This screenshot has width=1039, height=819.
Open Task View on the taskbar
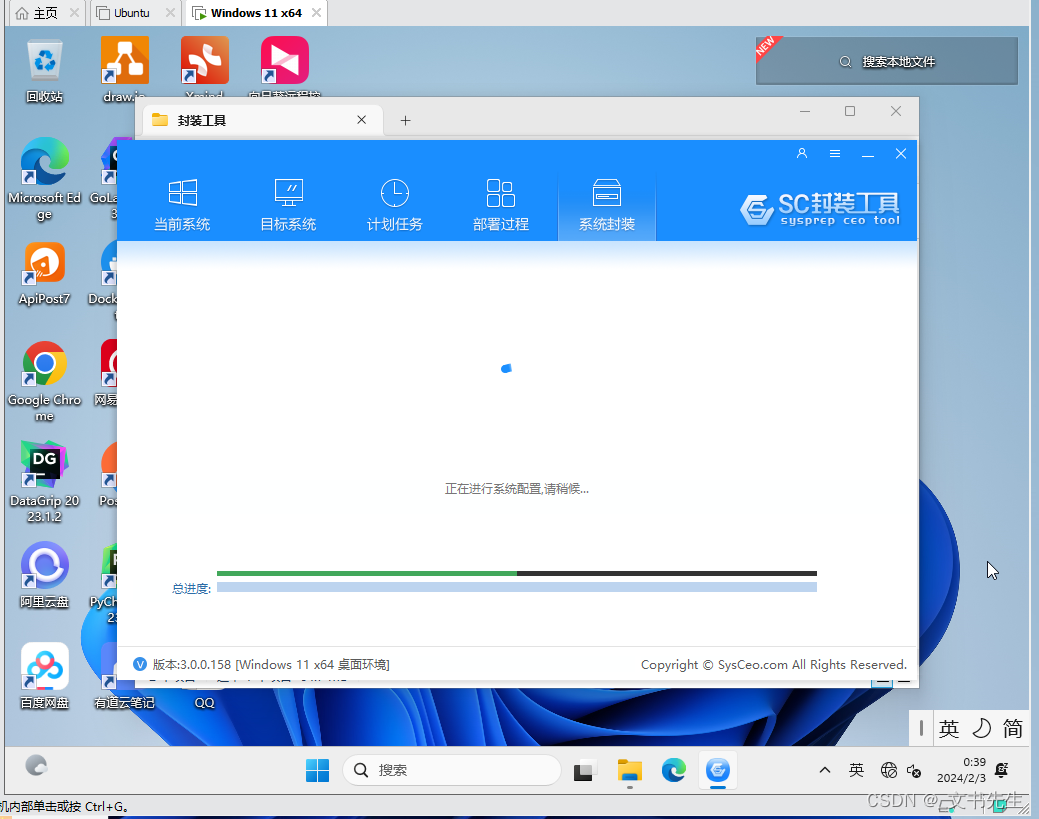584,770
